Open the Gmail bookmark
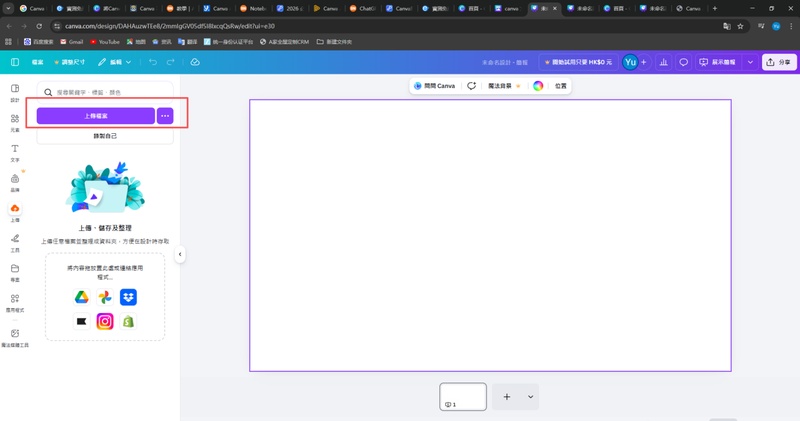Image resolution: width=800 pixels, height=421 pixels. (x=72, y=42)
